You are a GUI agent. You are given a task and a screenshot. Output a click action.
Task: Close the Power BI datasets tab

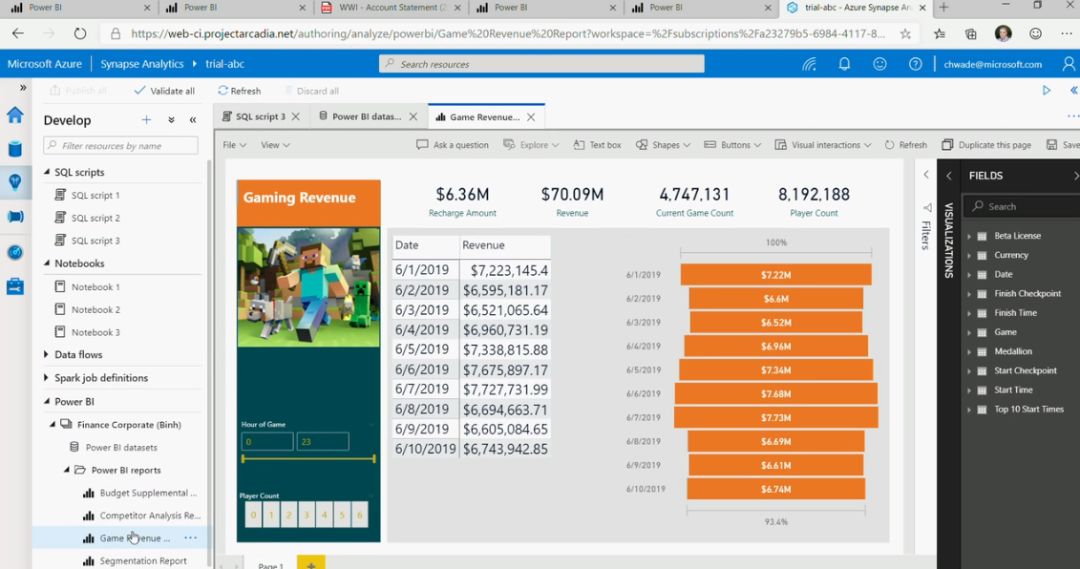(413, 117)
